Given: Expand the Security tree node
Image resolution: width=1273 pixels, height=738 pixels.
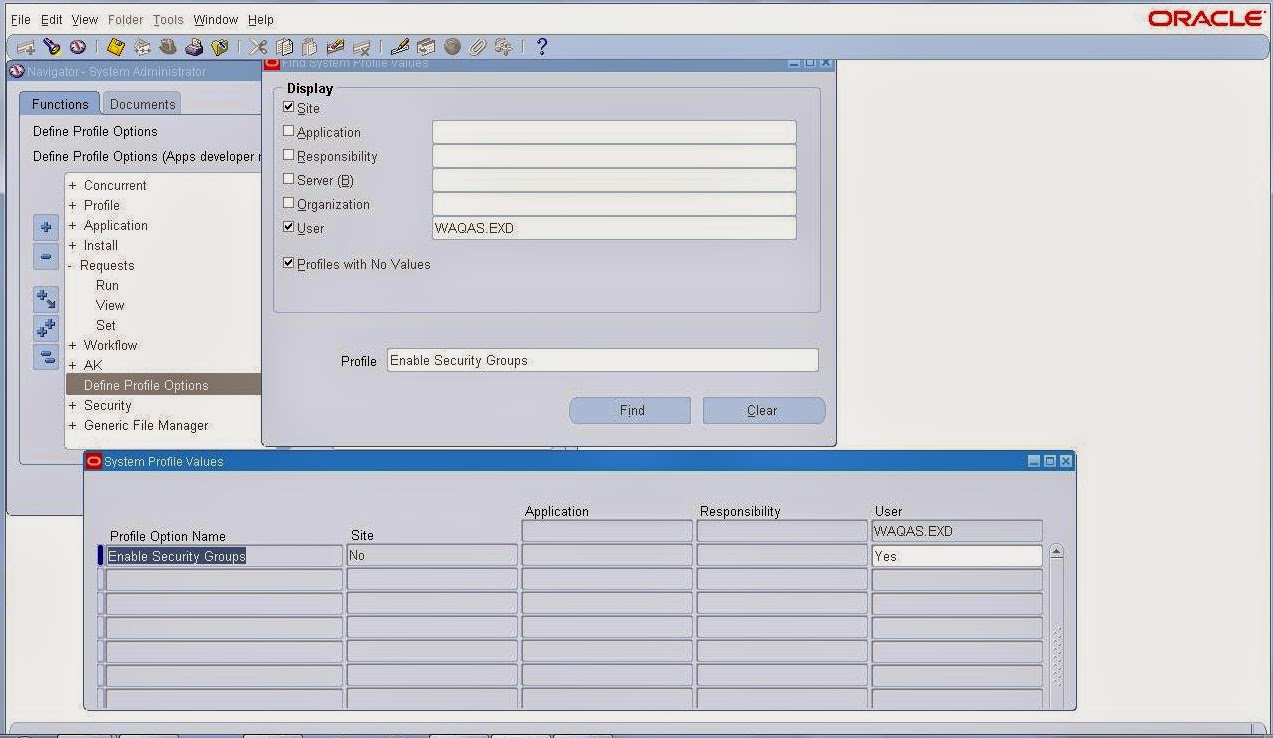Looking at the screenshot, I should (x=71, y=405).
